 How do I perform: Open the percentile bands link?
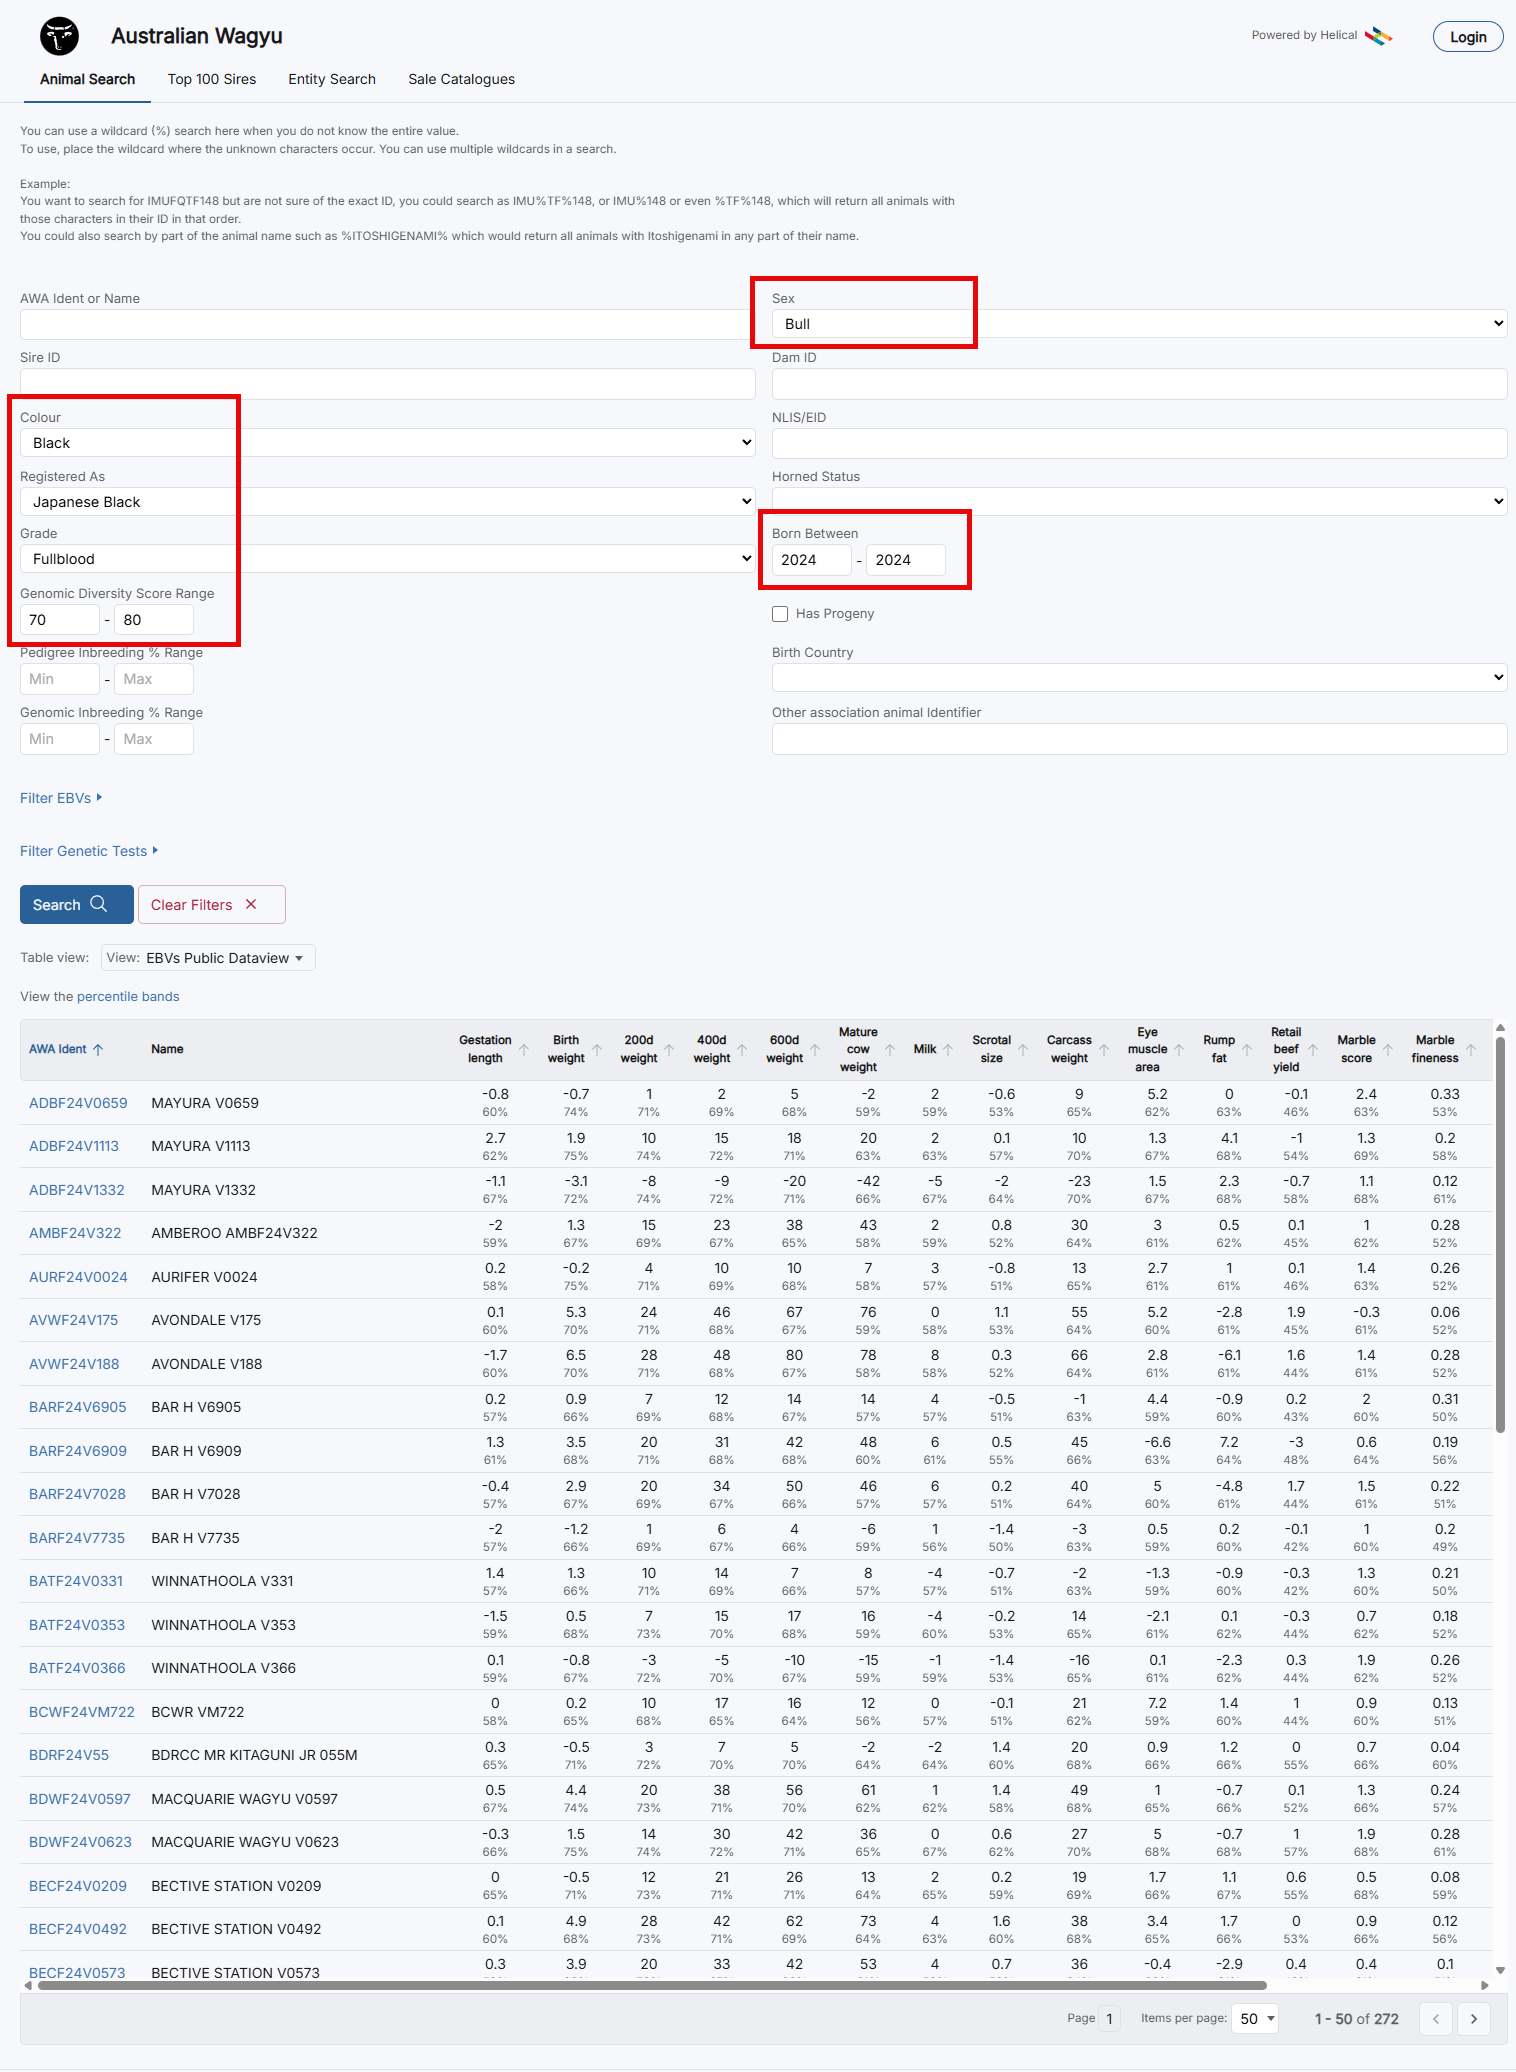pyautogui.click(x=128, y=997)
